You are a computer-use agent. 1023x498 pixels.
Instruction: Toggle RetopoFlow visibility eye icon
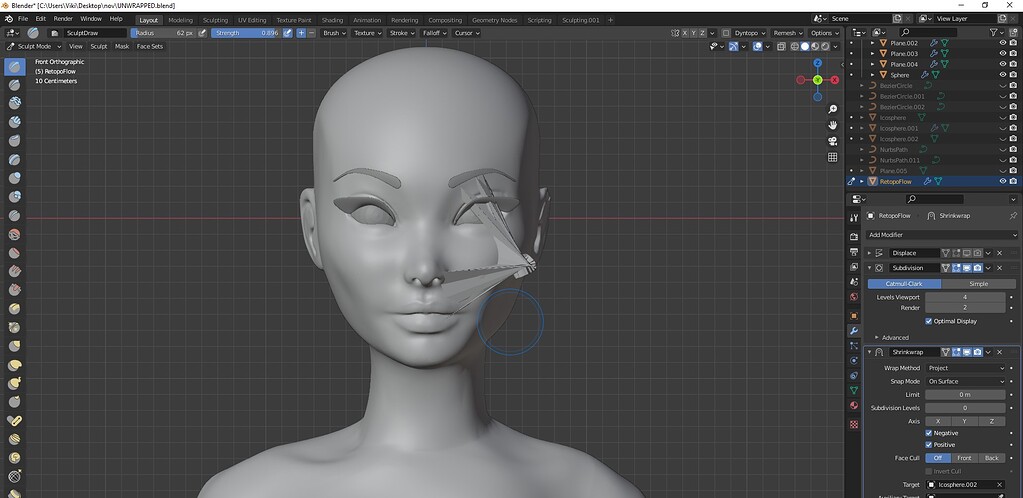tap(1003, 181)
